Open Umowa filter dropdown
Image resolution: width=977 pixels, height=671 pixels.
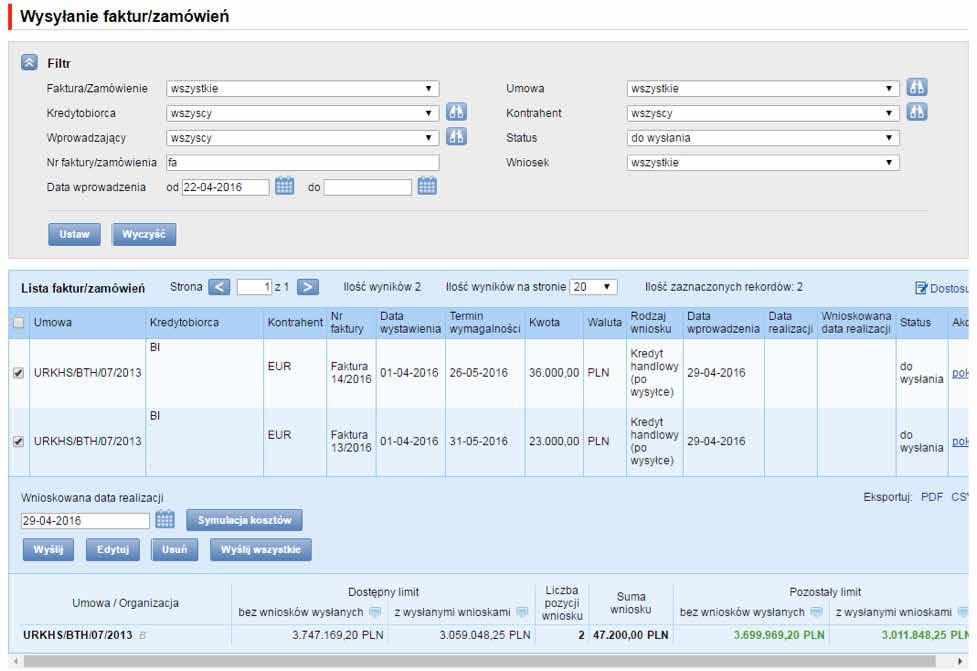[x=763, y=88]
